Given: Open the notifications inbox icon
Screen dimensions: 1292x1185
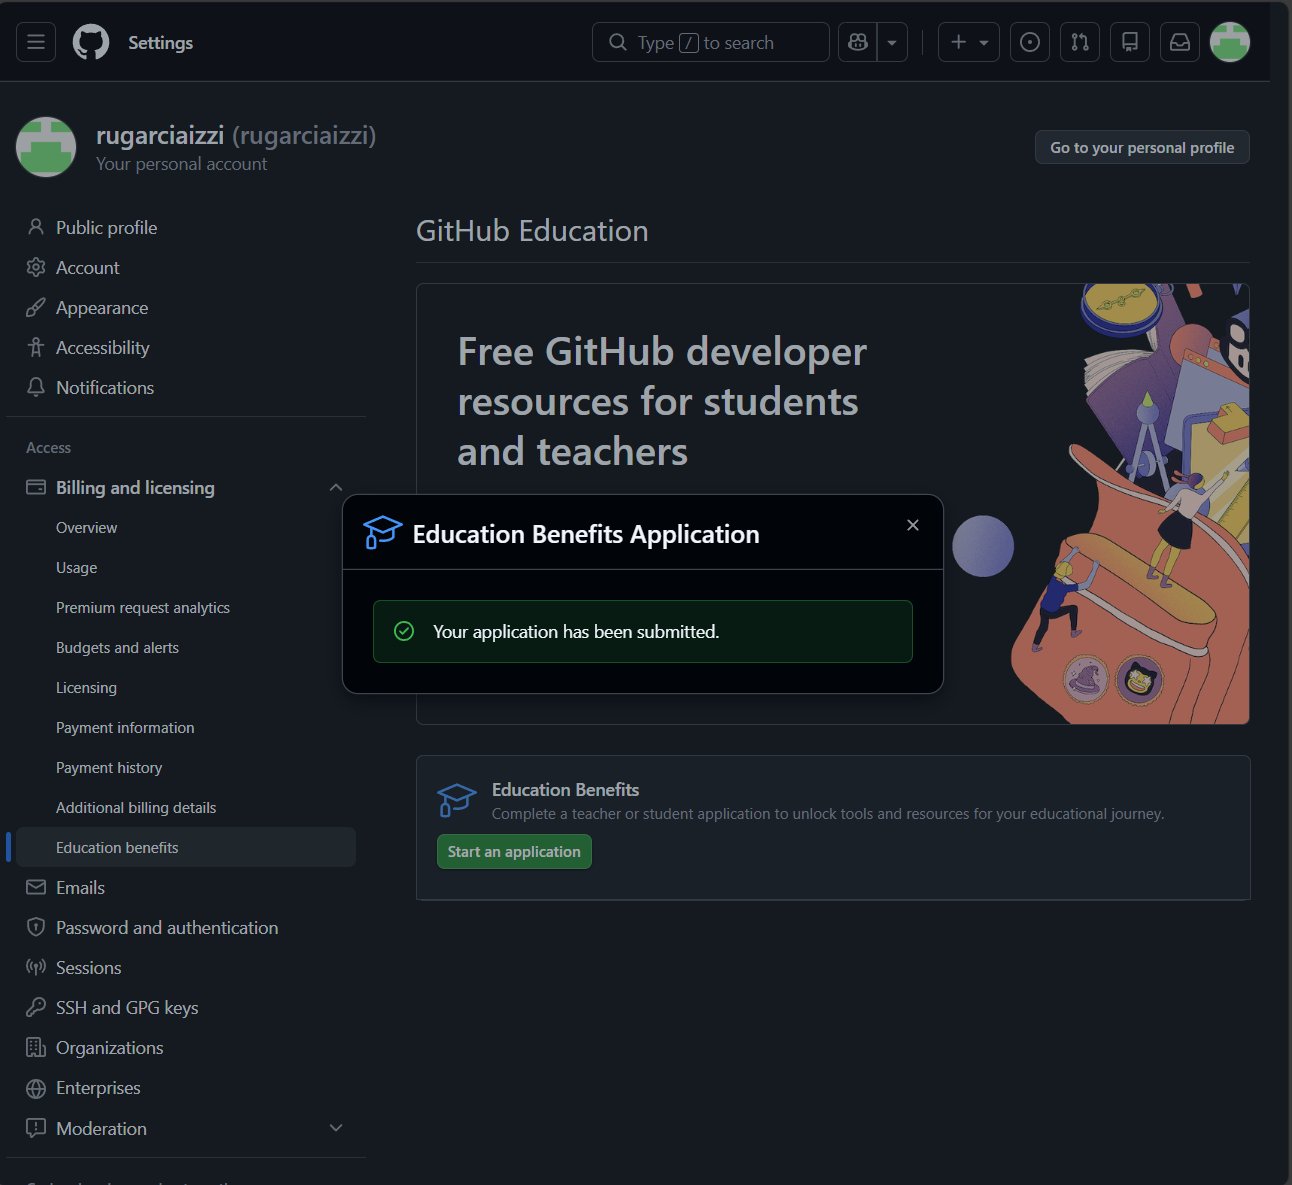Looking at the screenshot, I should point(1179,42).
